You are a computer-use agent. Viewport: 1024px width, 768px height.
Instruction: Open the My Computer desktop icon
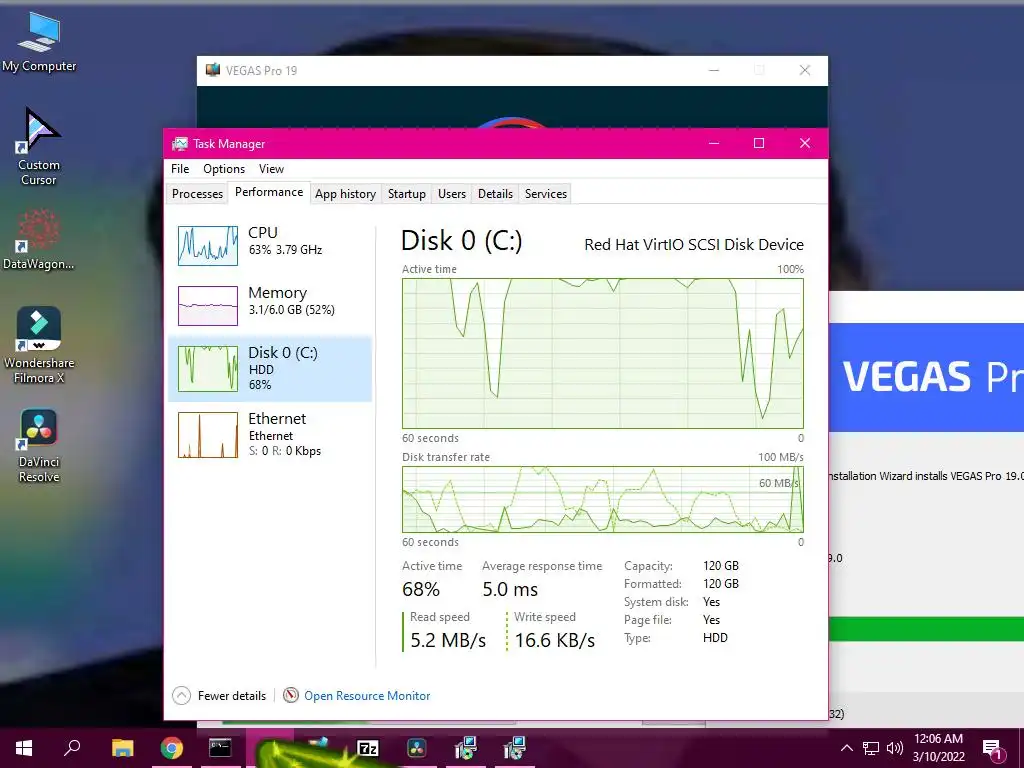coord(39,42)
